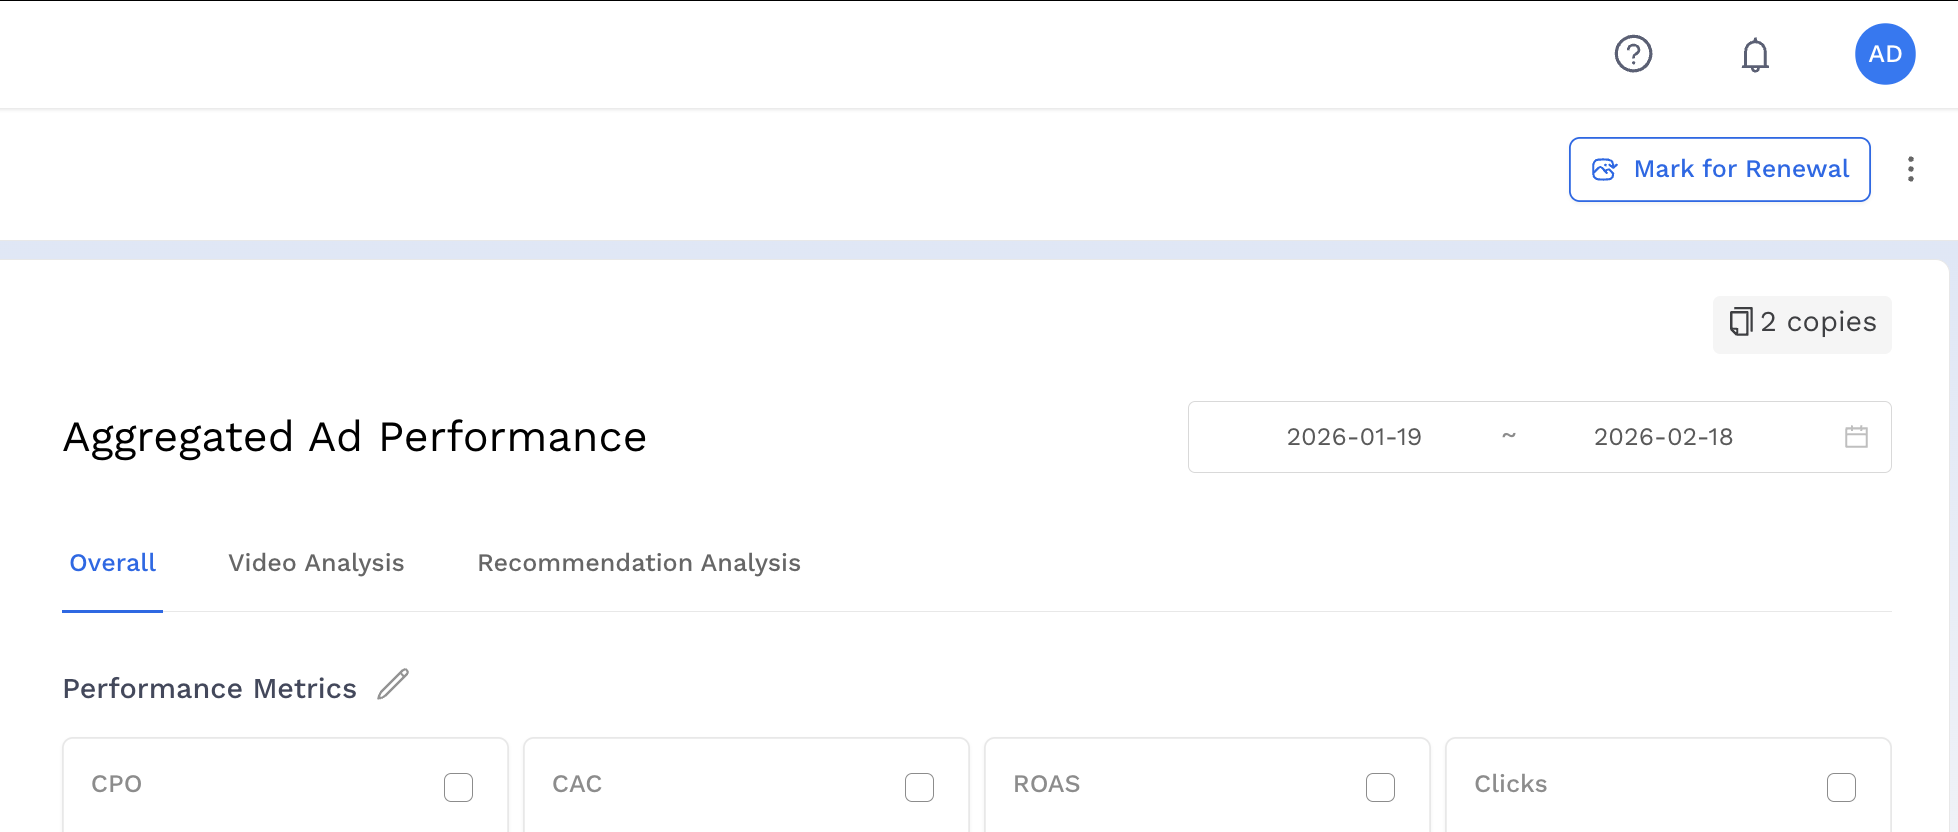This screenshot has width=1958, height=832.
Task: Select the ROAS checkbox
Action: coord(1380,787)
